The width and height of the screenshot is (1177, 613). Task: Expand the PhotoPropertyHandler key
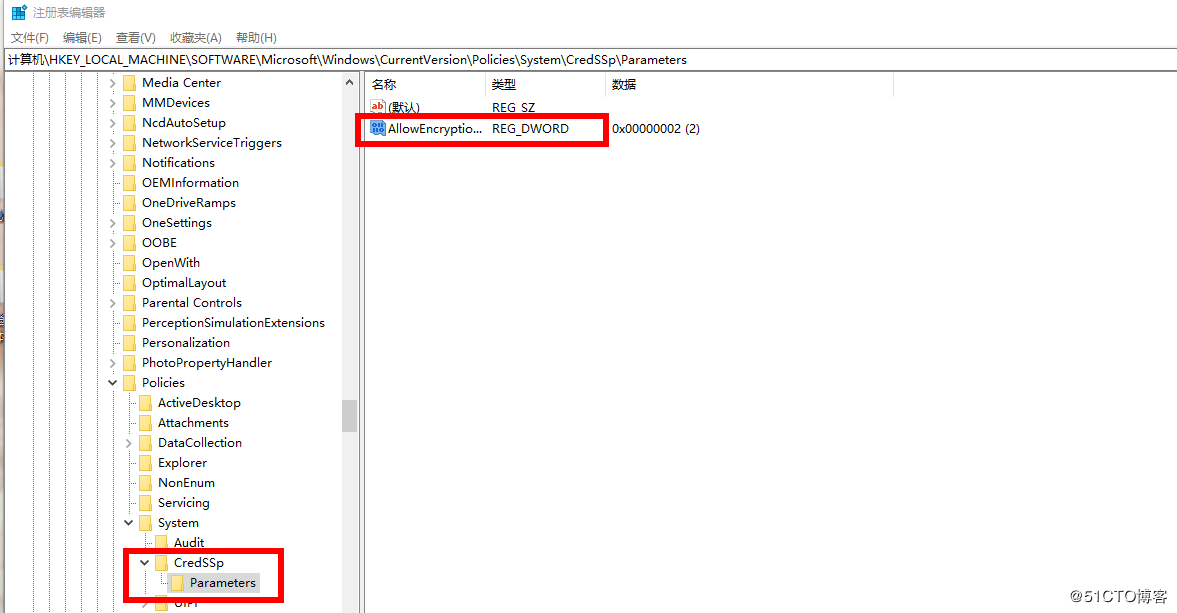tap(113, 363)
